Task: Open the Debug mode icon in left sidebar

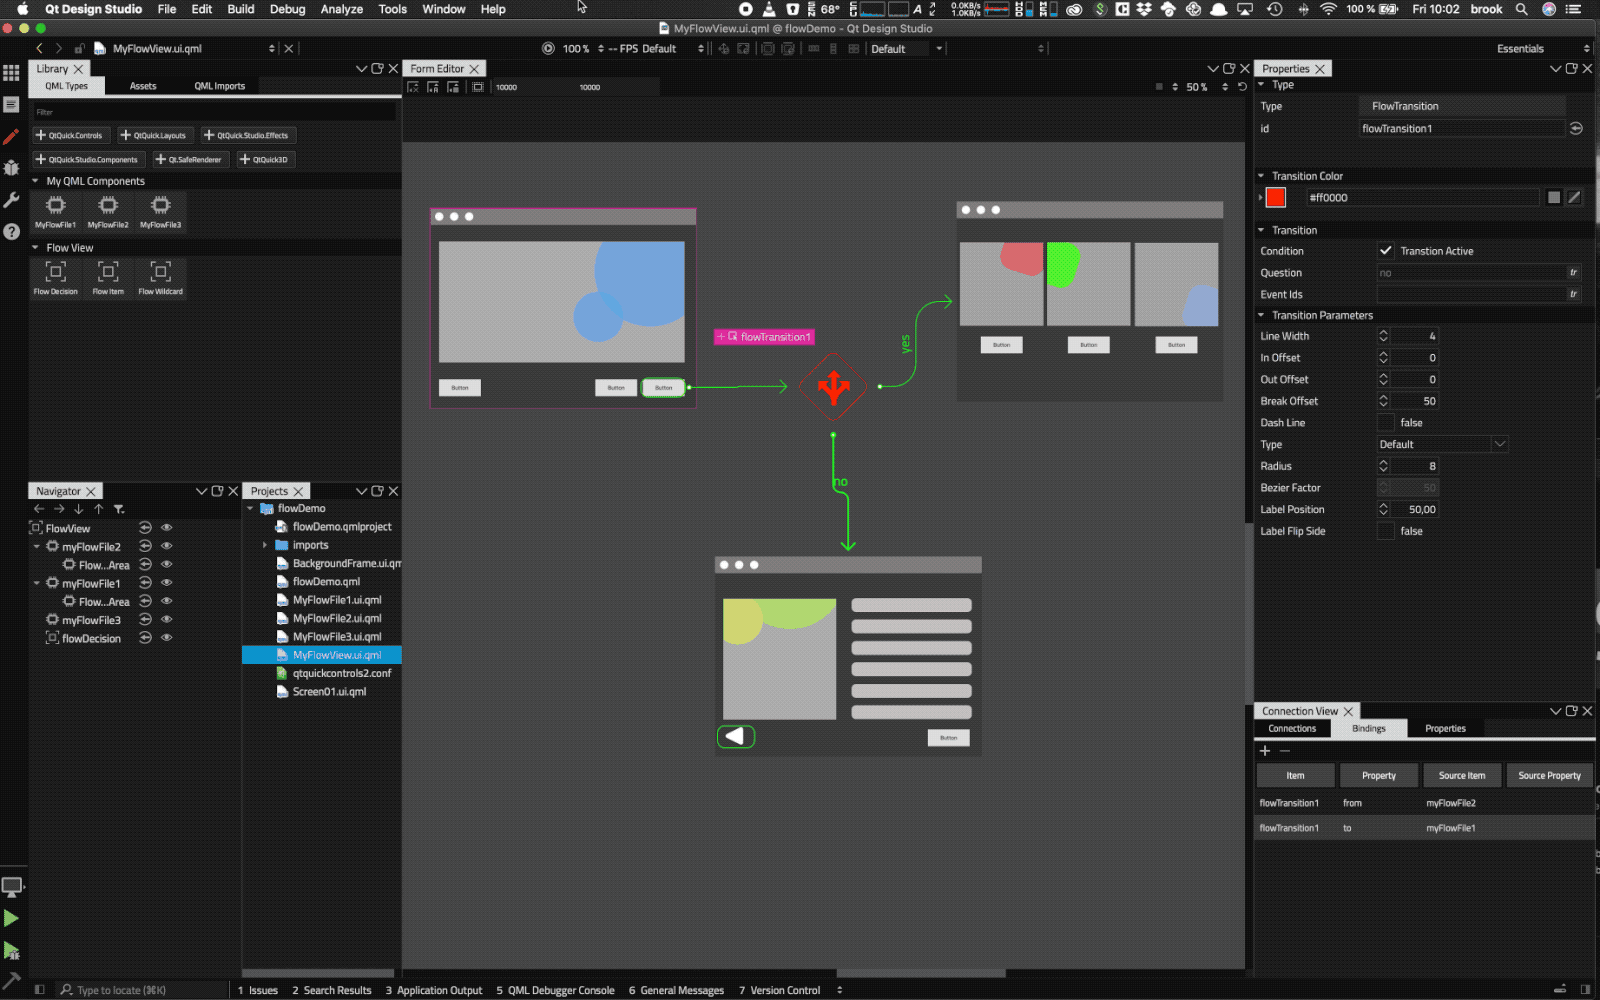Action: click(11, 168)
